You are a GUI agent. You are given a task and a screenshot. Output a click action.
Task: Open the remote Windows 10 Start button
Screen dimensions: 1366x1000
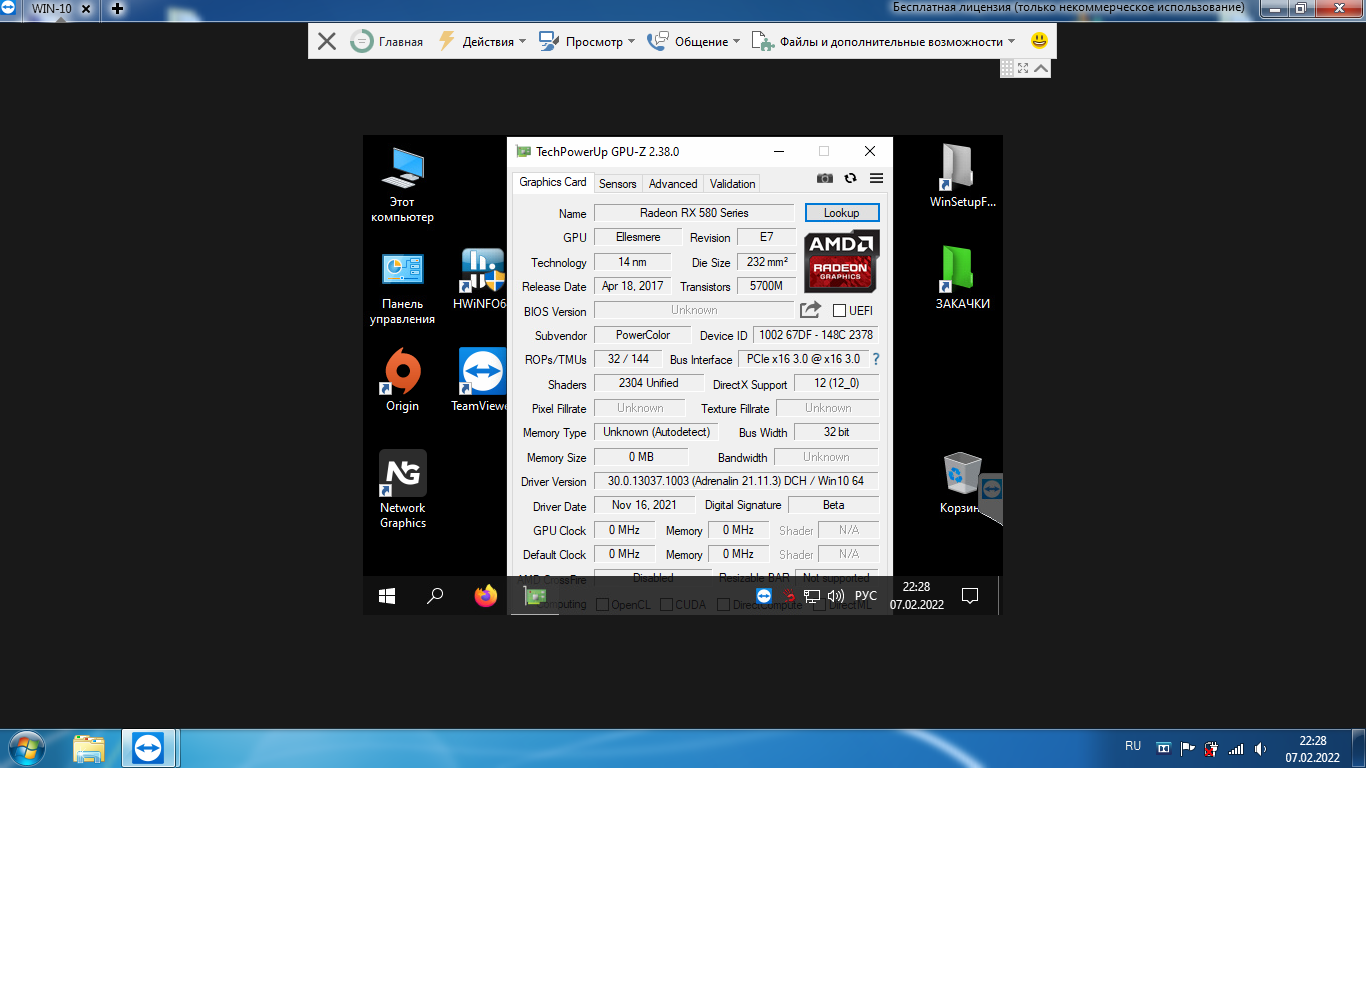pos(387,596)
